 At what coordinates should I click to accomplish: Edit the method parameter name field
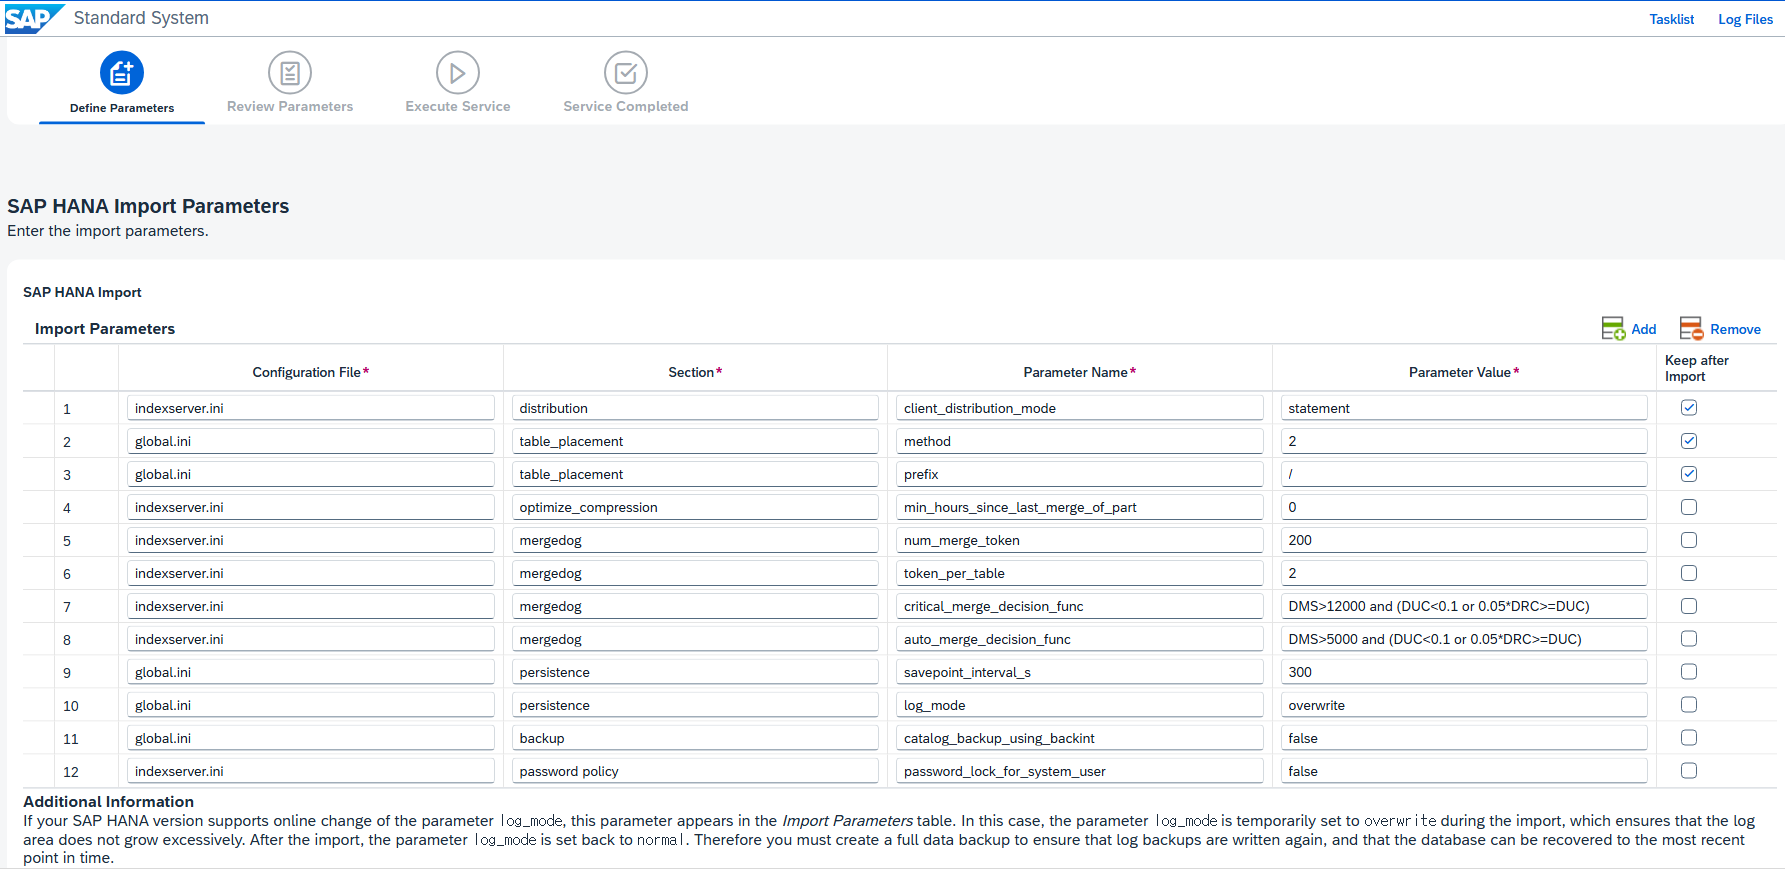click(x=1080, y=441)
